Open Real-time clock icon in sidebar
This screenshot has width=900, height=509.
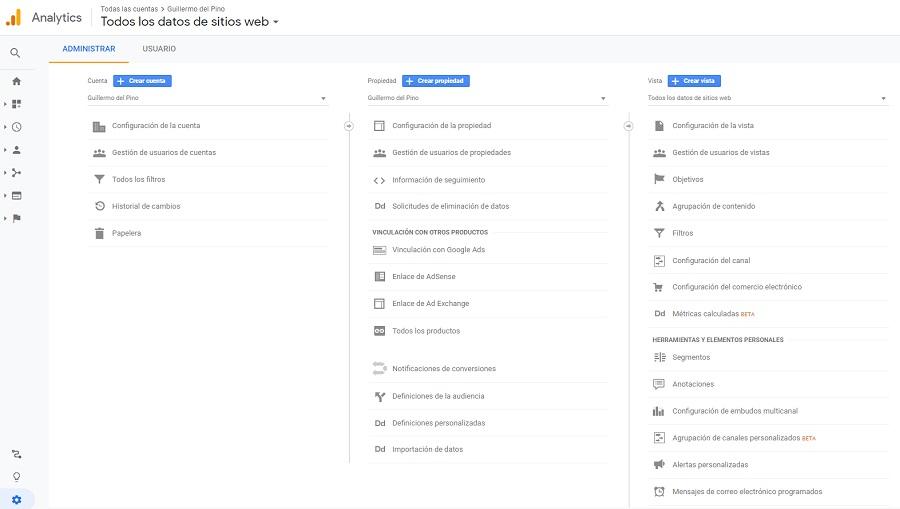(x=17, y=127)
